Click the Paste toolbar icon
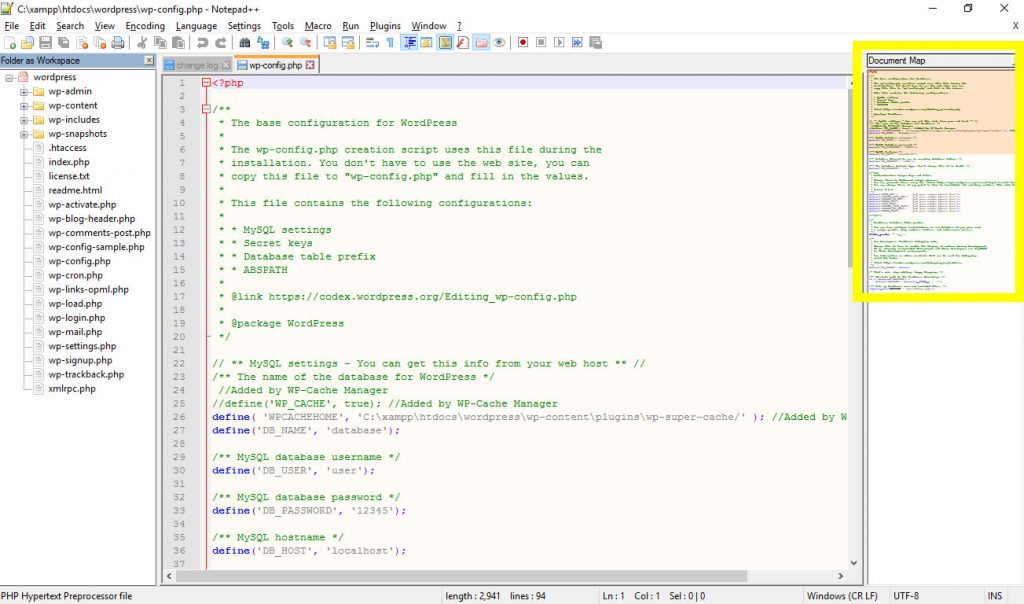 (x=179, y=42)
